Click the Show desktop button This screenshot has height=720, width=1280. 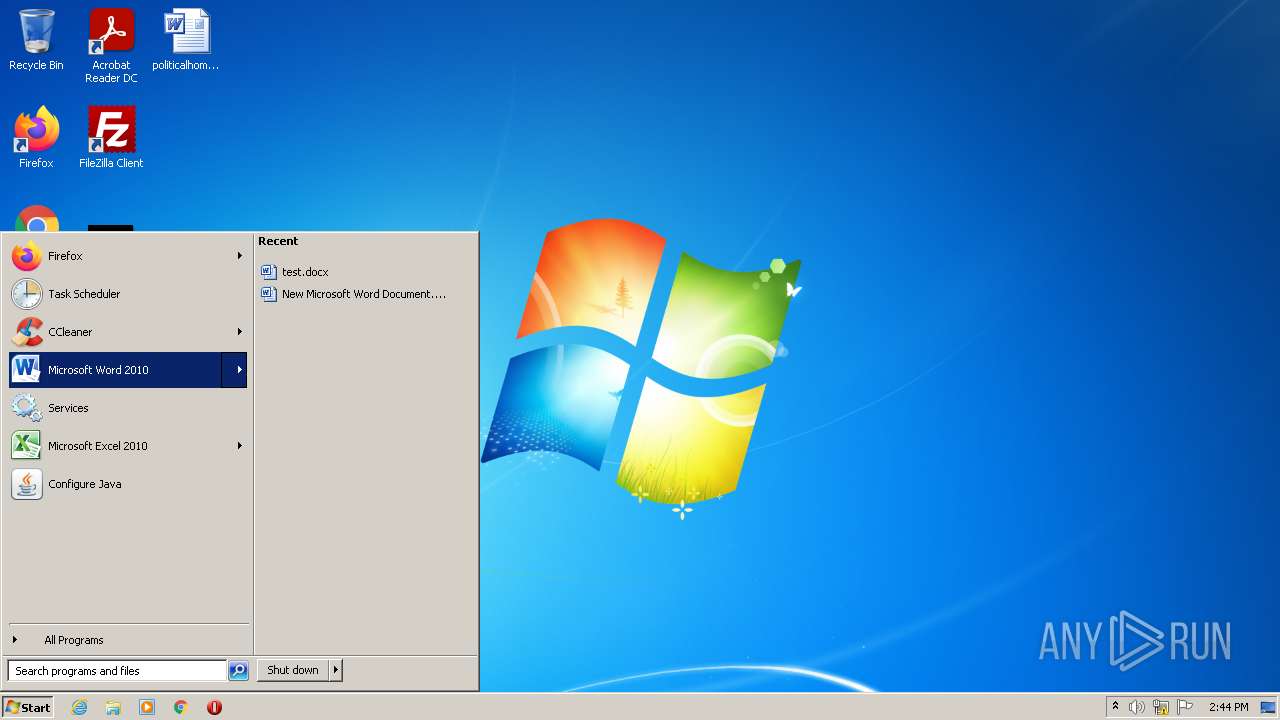pos(1268,707)
